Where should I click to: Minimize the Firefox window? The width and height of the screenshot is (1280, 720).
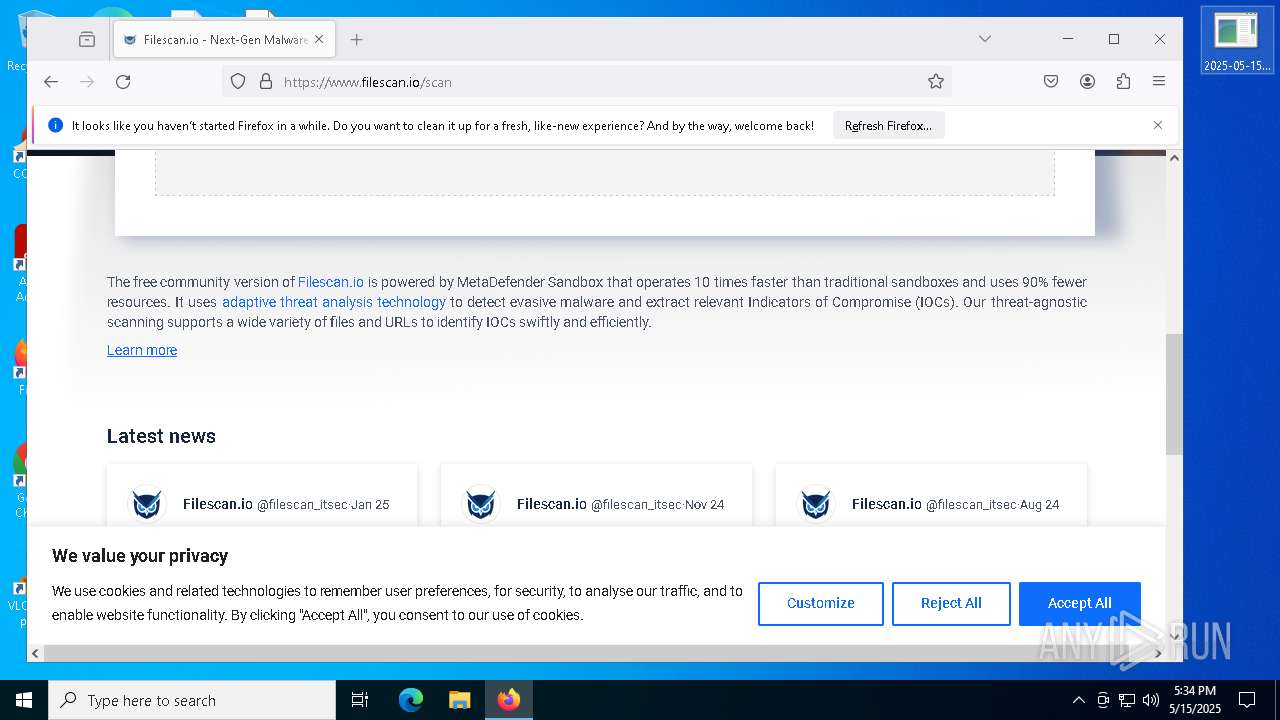[x=1068, y=39]
